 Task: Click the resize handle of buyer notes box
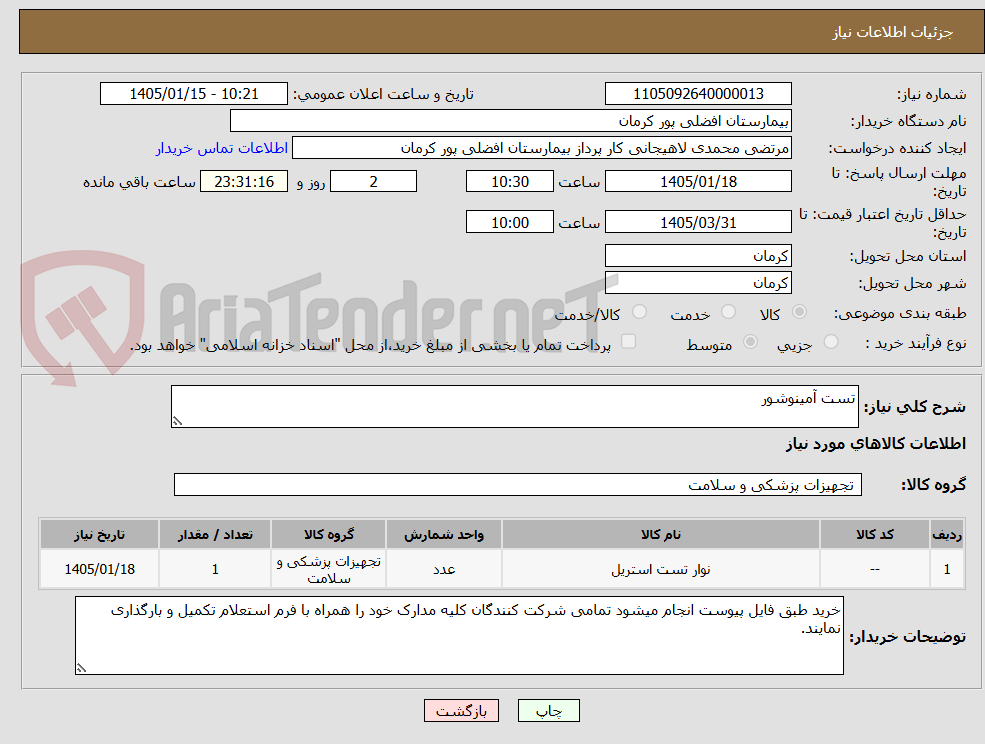click(81, 669)
